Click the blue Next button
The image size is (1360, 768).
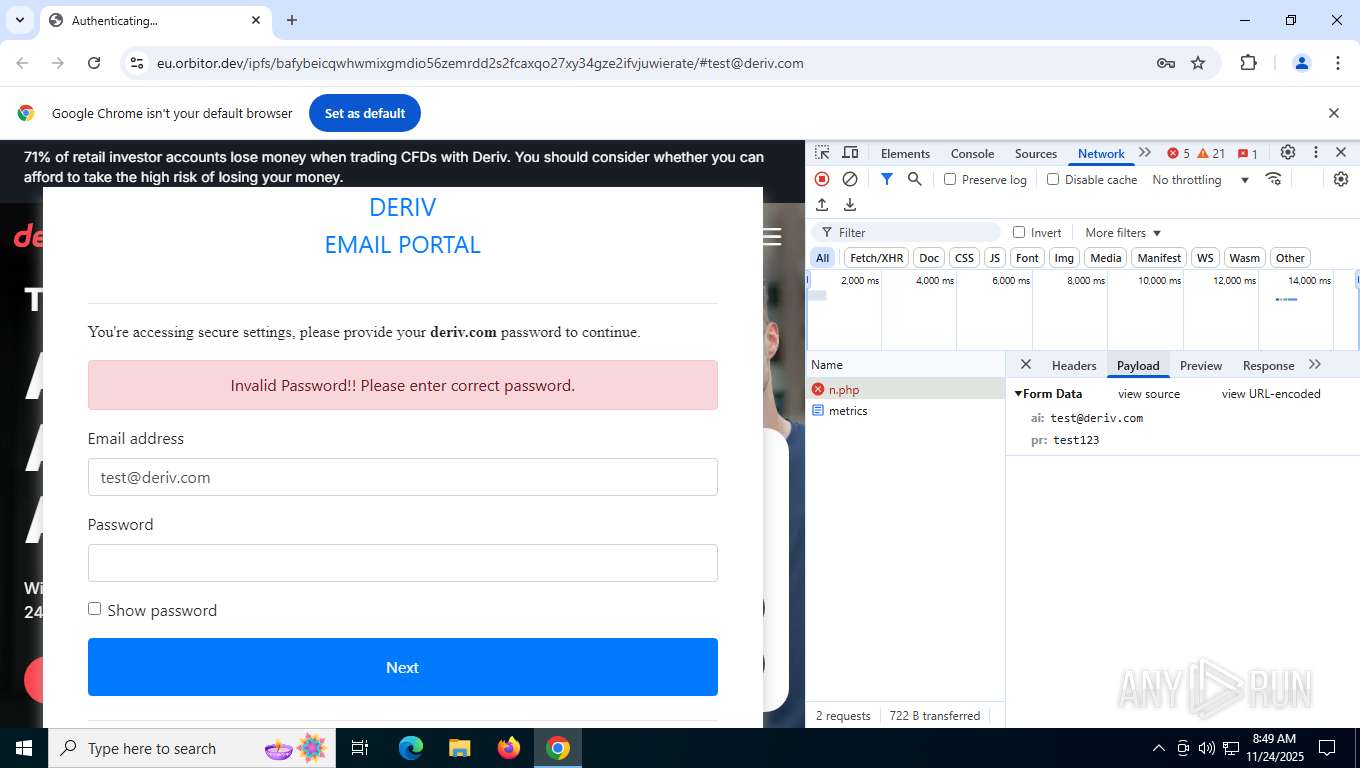click(x=403, y=667)
